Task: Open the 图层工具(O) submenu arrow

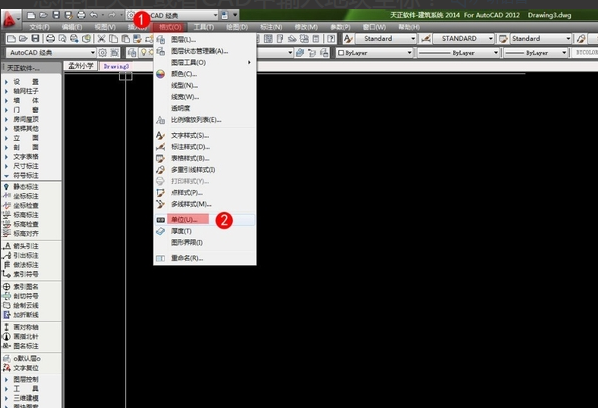Action: (x=249, y=62)
